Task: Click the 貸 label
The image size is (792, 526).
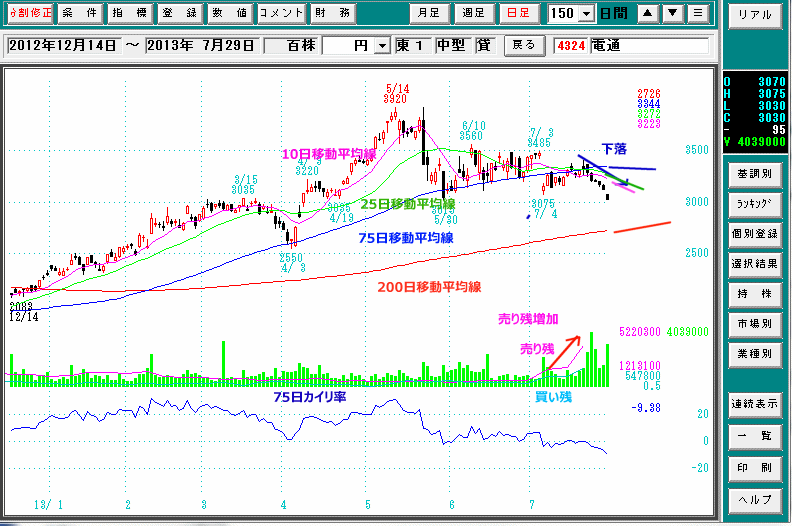Action: click(484, 46)
